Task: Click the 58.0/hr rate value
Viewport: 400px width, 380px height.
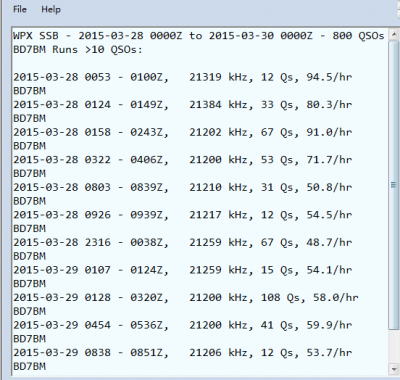Action: pyautogui.click(x=336, y=297)
